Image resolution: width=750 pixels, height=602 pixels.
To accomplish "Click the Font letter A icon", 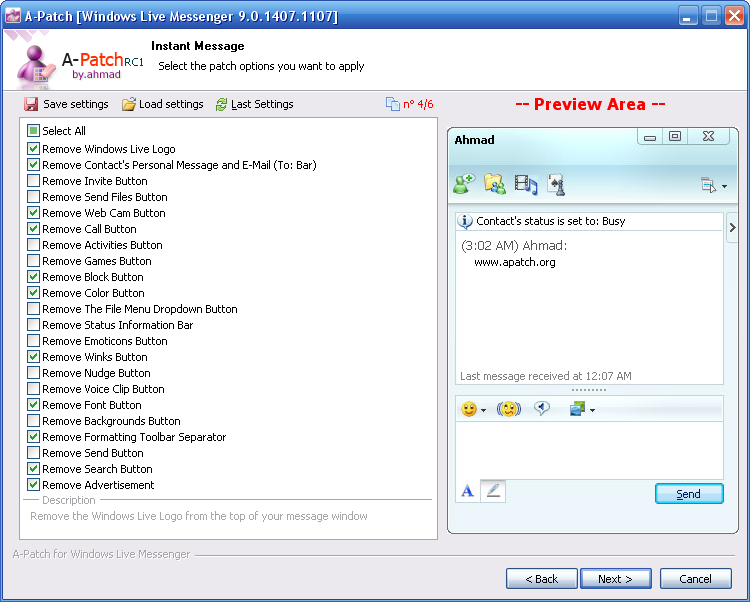I will [x=467, y=491].
